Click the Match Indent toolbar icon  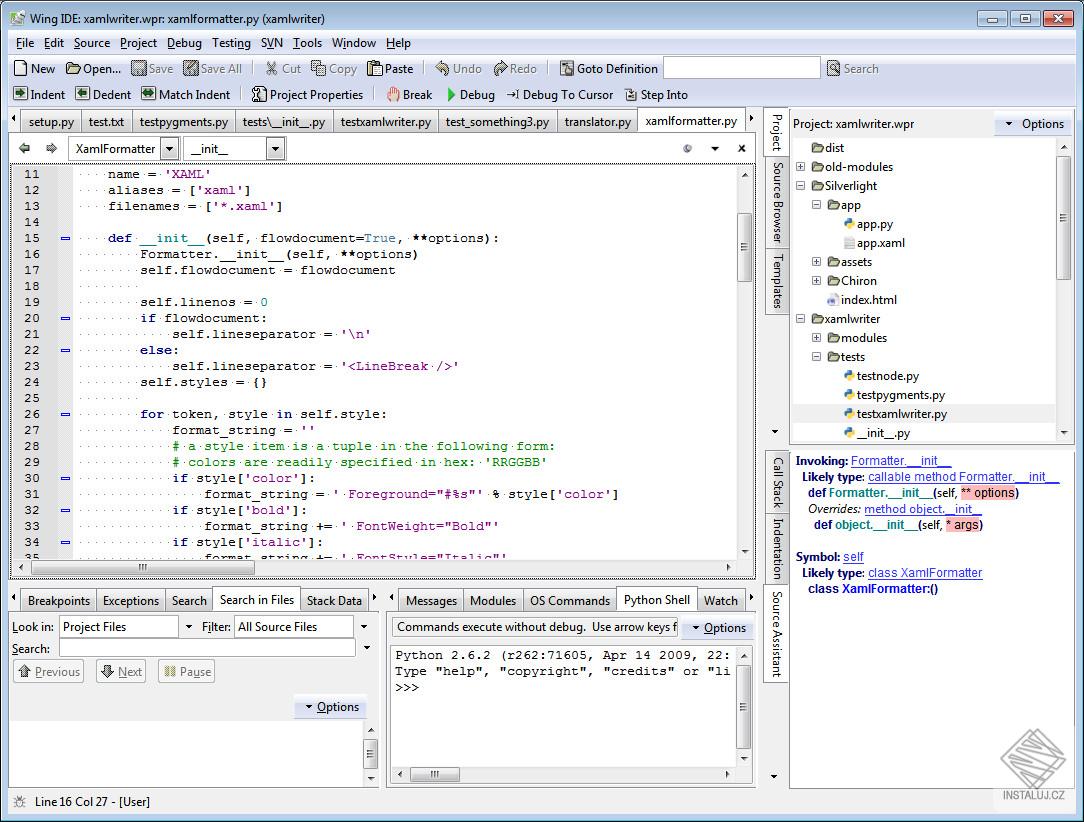[148, 94]
